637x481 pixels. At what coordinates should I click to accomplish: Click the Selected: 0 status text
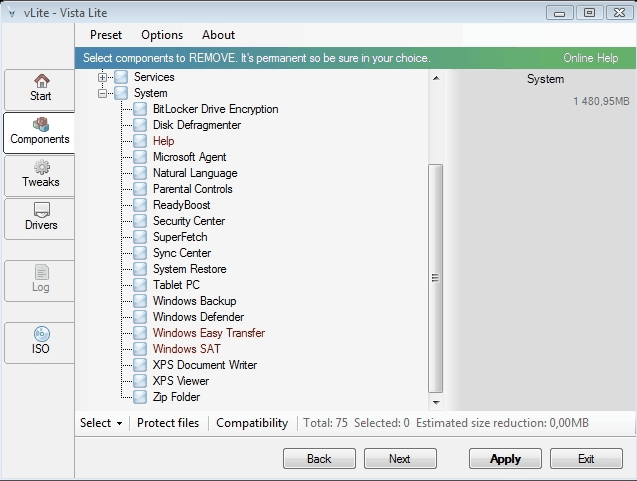point(381,423)
